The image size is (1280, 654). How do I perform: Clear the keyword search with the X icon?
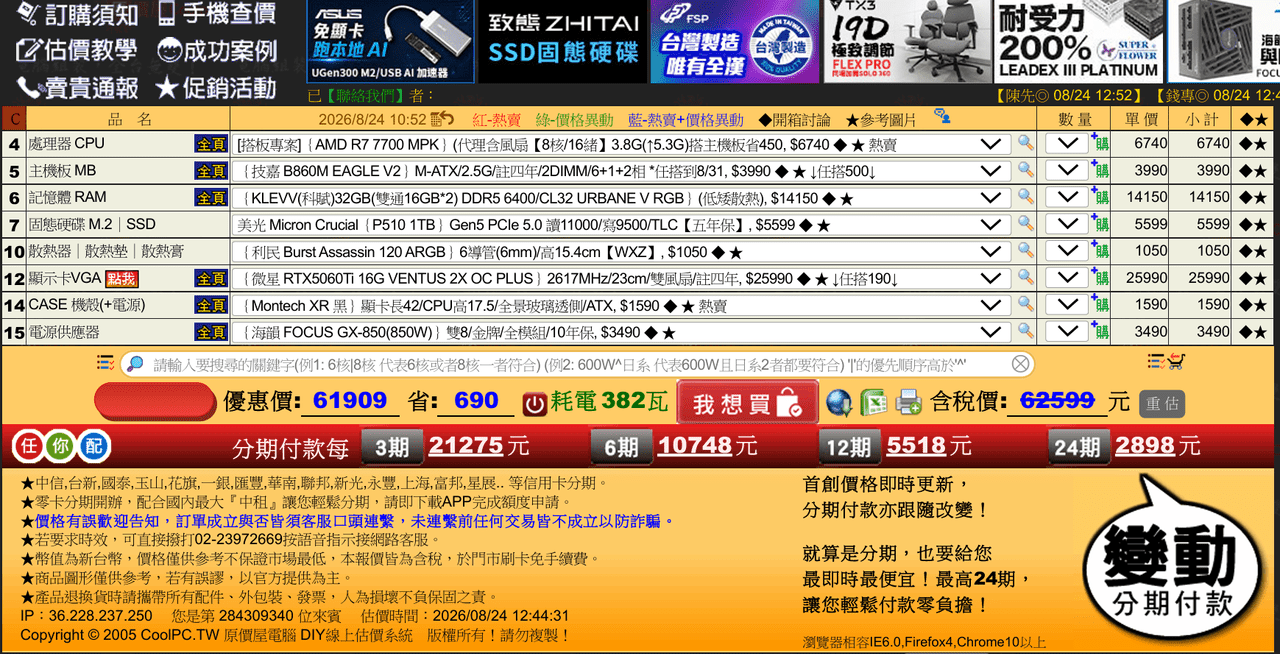(x=1020, y=364)
